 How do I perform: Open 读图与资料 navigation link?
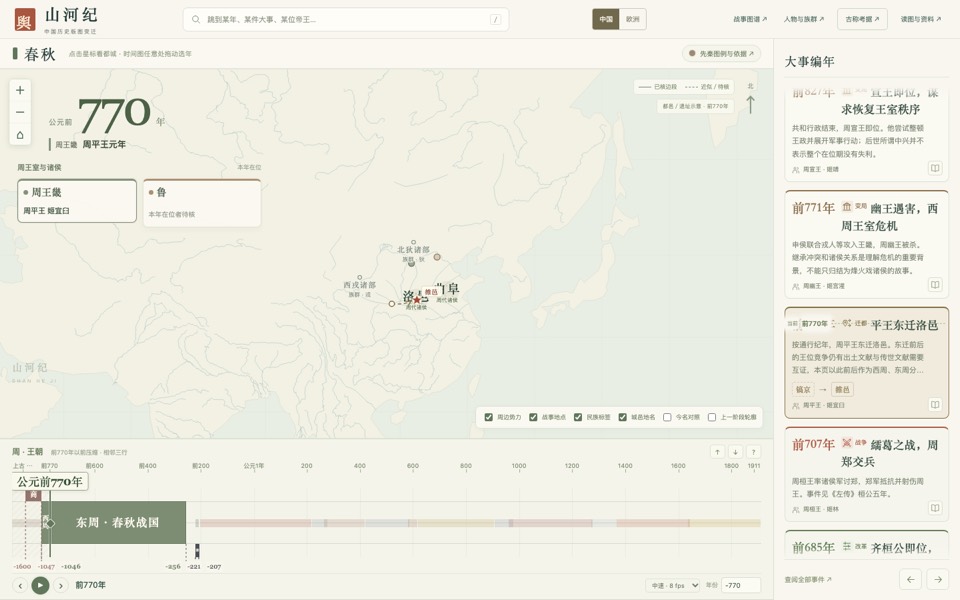[921, 19]
